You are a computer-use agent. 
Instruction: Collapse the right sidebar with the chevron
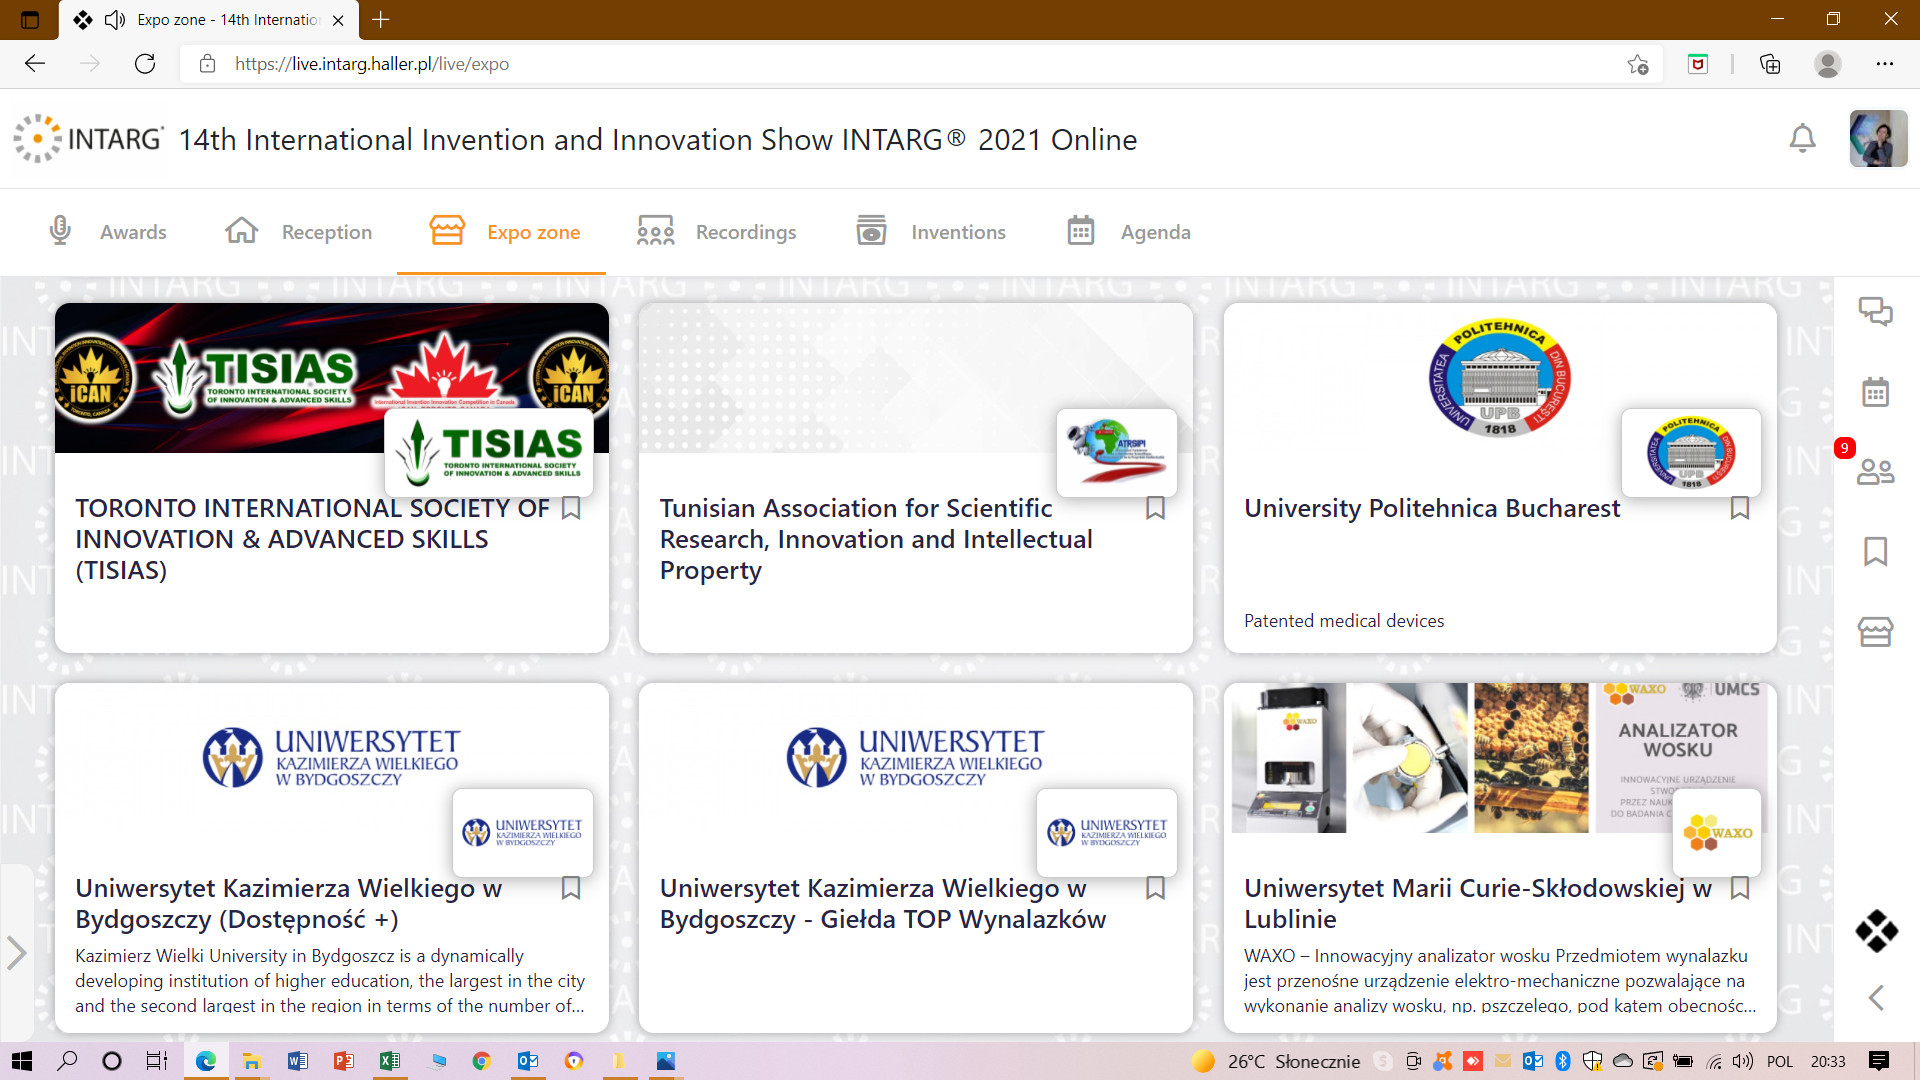pos(1876,997)
